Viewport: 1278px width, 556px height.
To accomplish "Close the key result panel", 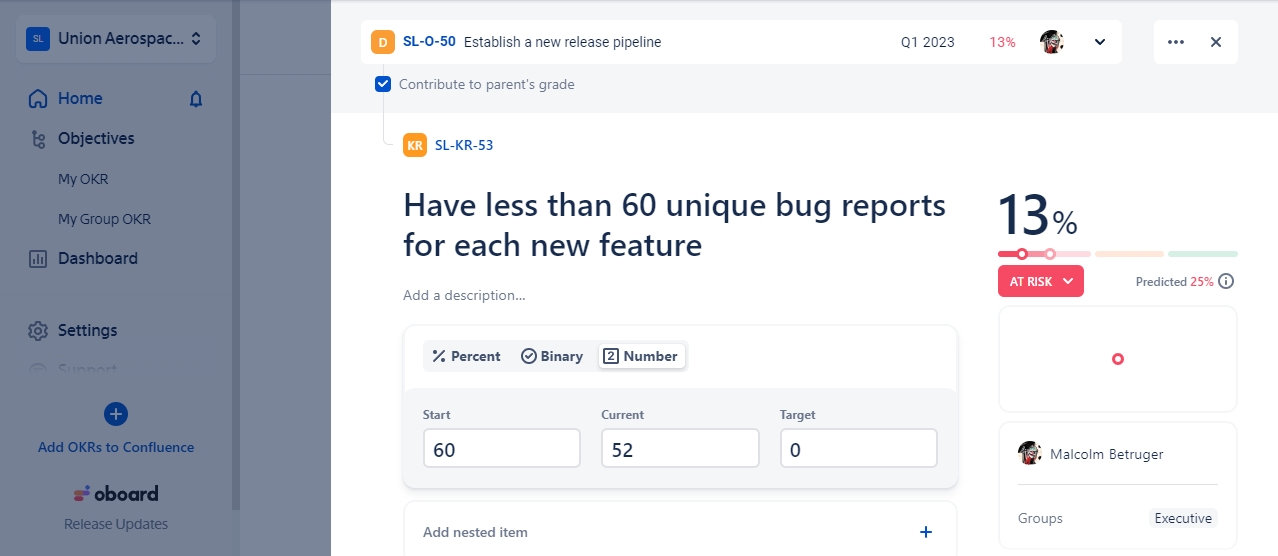I will coord(1216,42).
